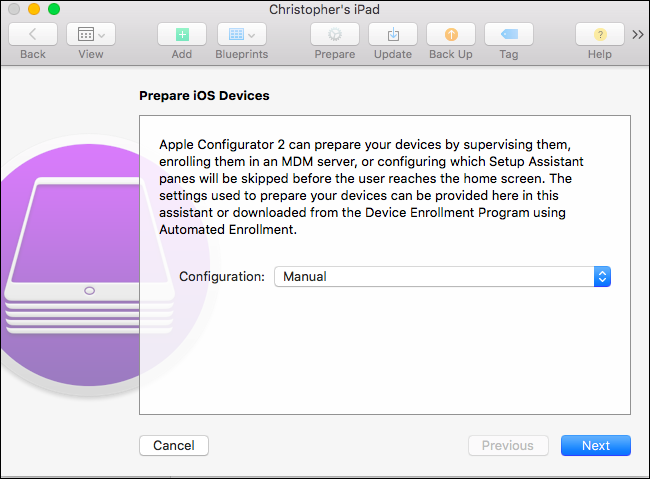Maximize the window using the green button

coord(54,9)
